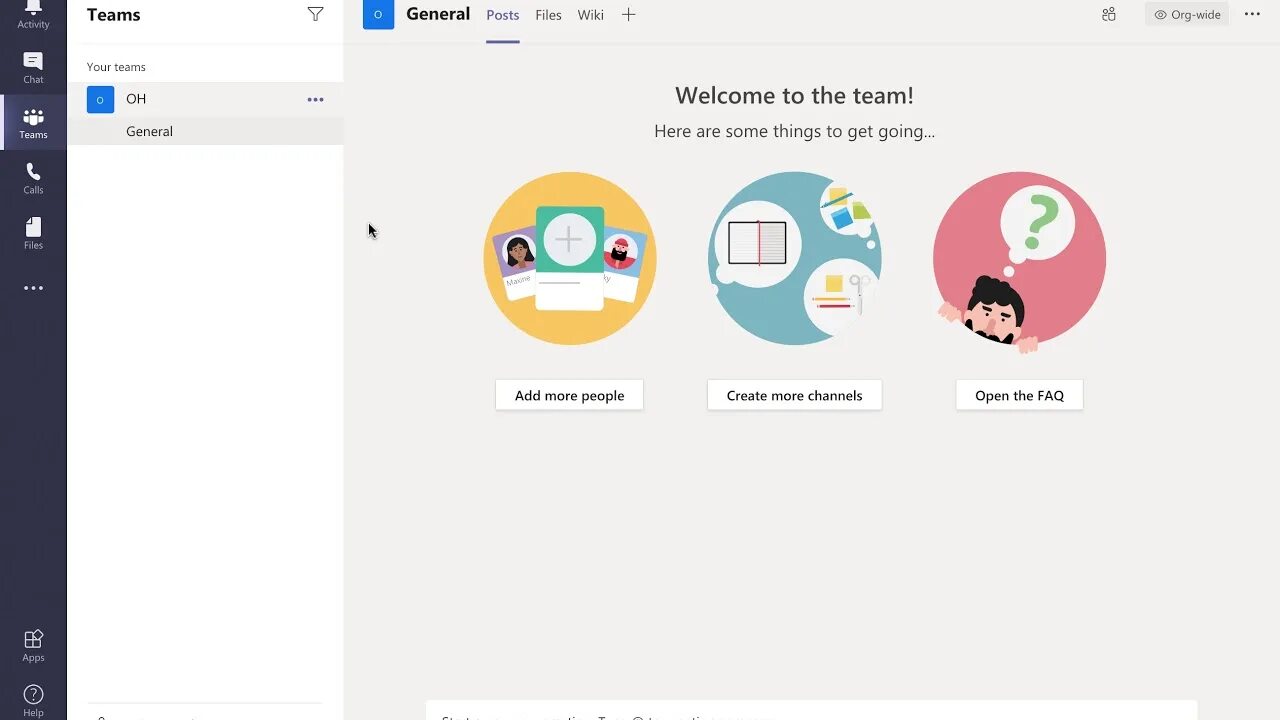Open the Calls section
The width and height of the screenshot is (1280, 720).
point(33,178)
